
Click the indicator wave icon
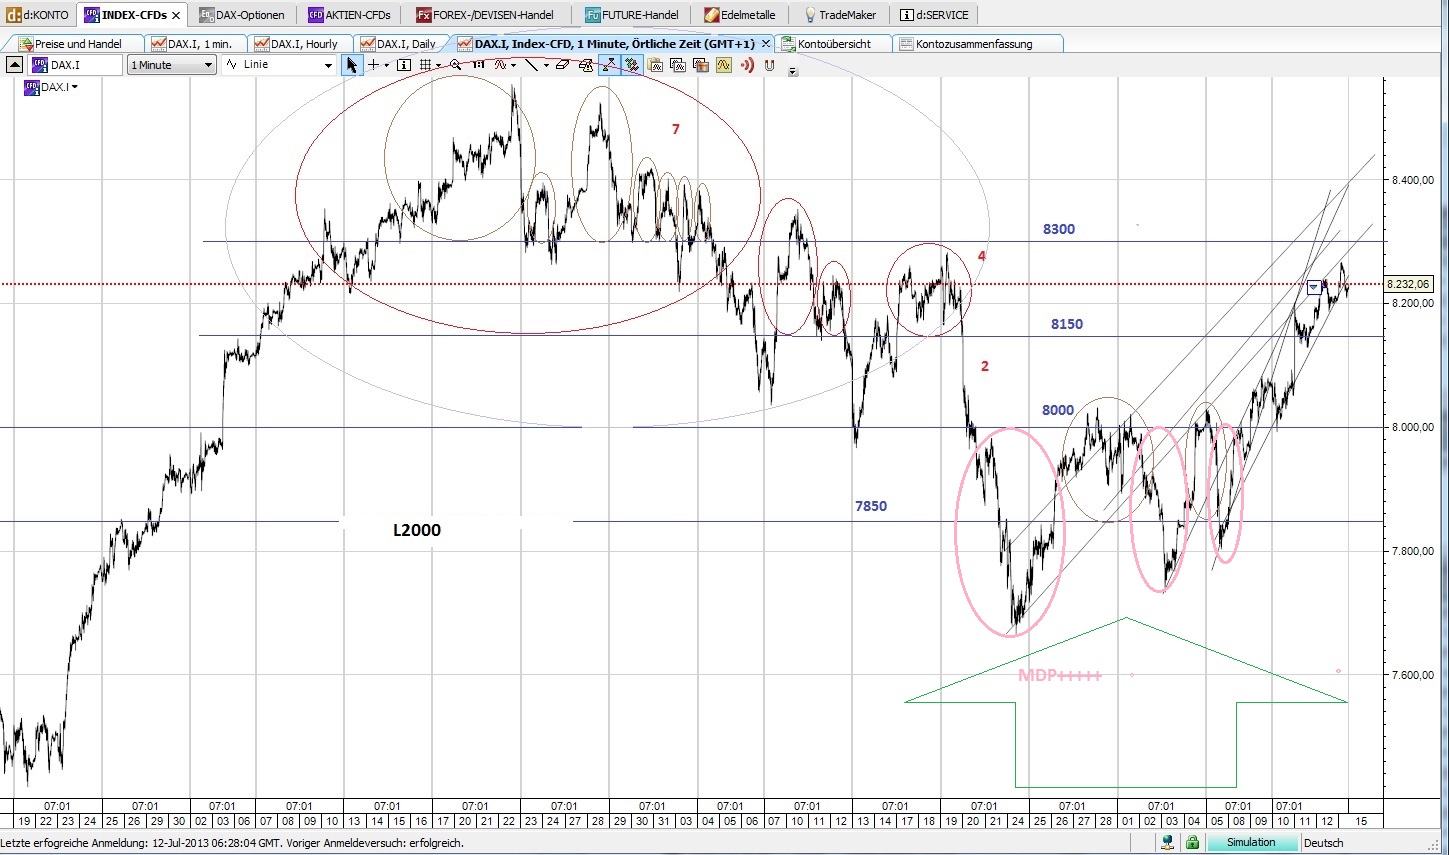click(x=502, y=66)
